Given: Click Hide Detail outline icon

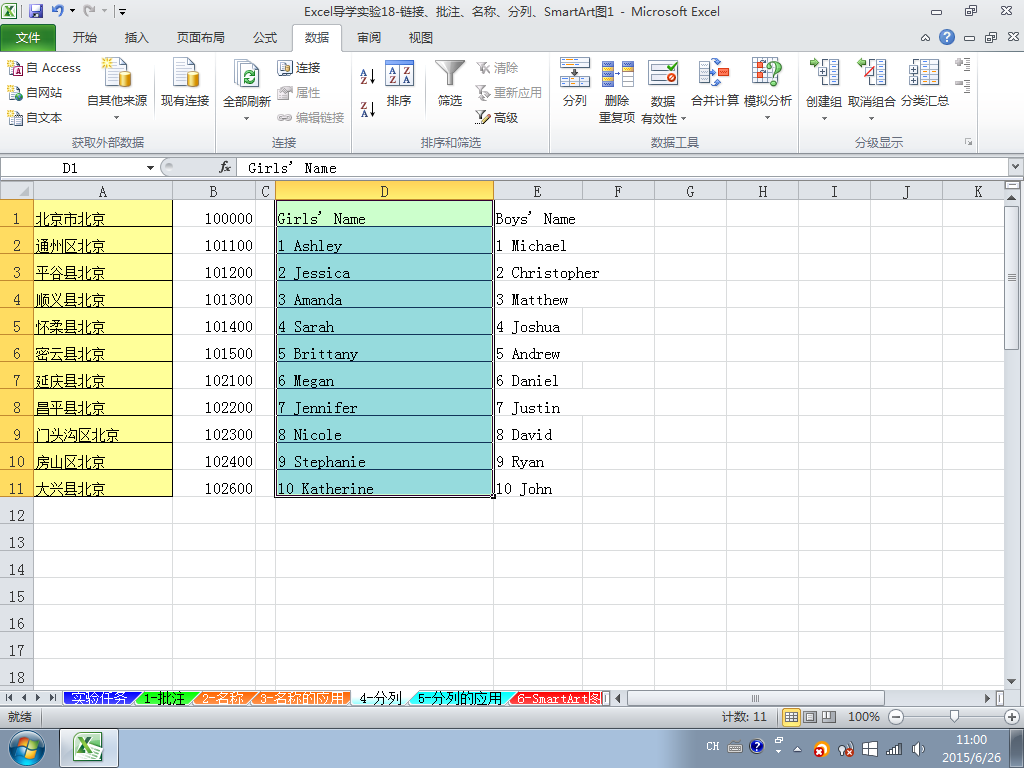Looking at the screenshot, I should pyautogui.click(x=963, y=86).
